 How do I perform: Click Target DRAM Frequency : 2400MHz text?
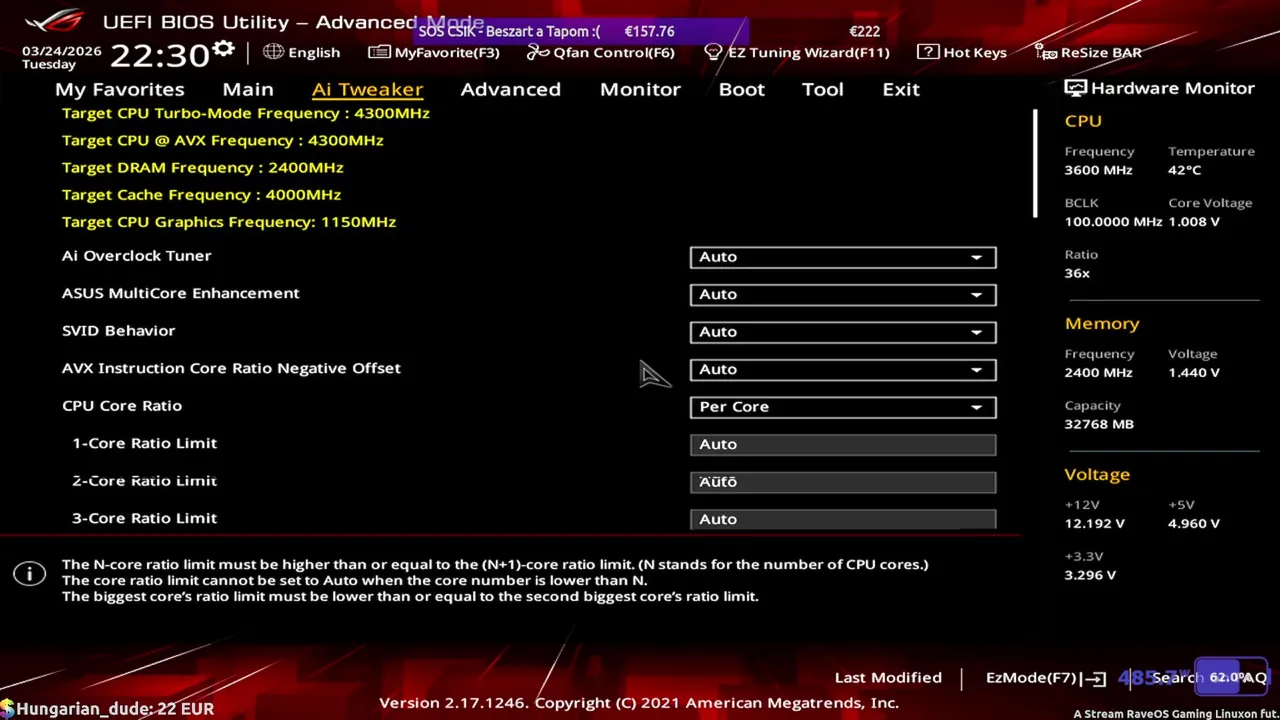click(203, 167)
